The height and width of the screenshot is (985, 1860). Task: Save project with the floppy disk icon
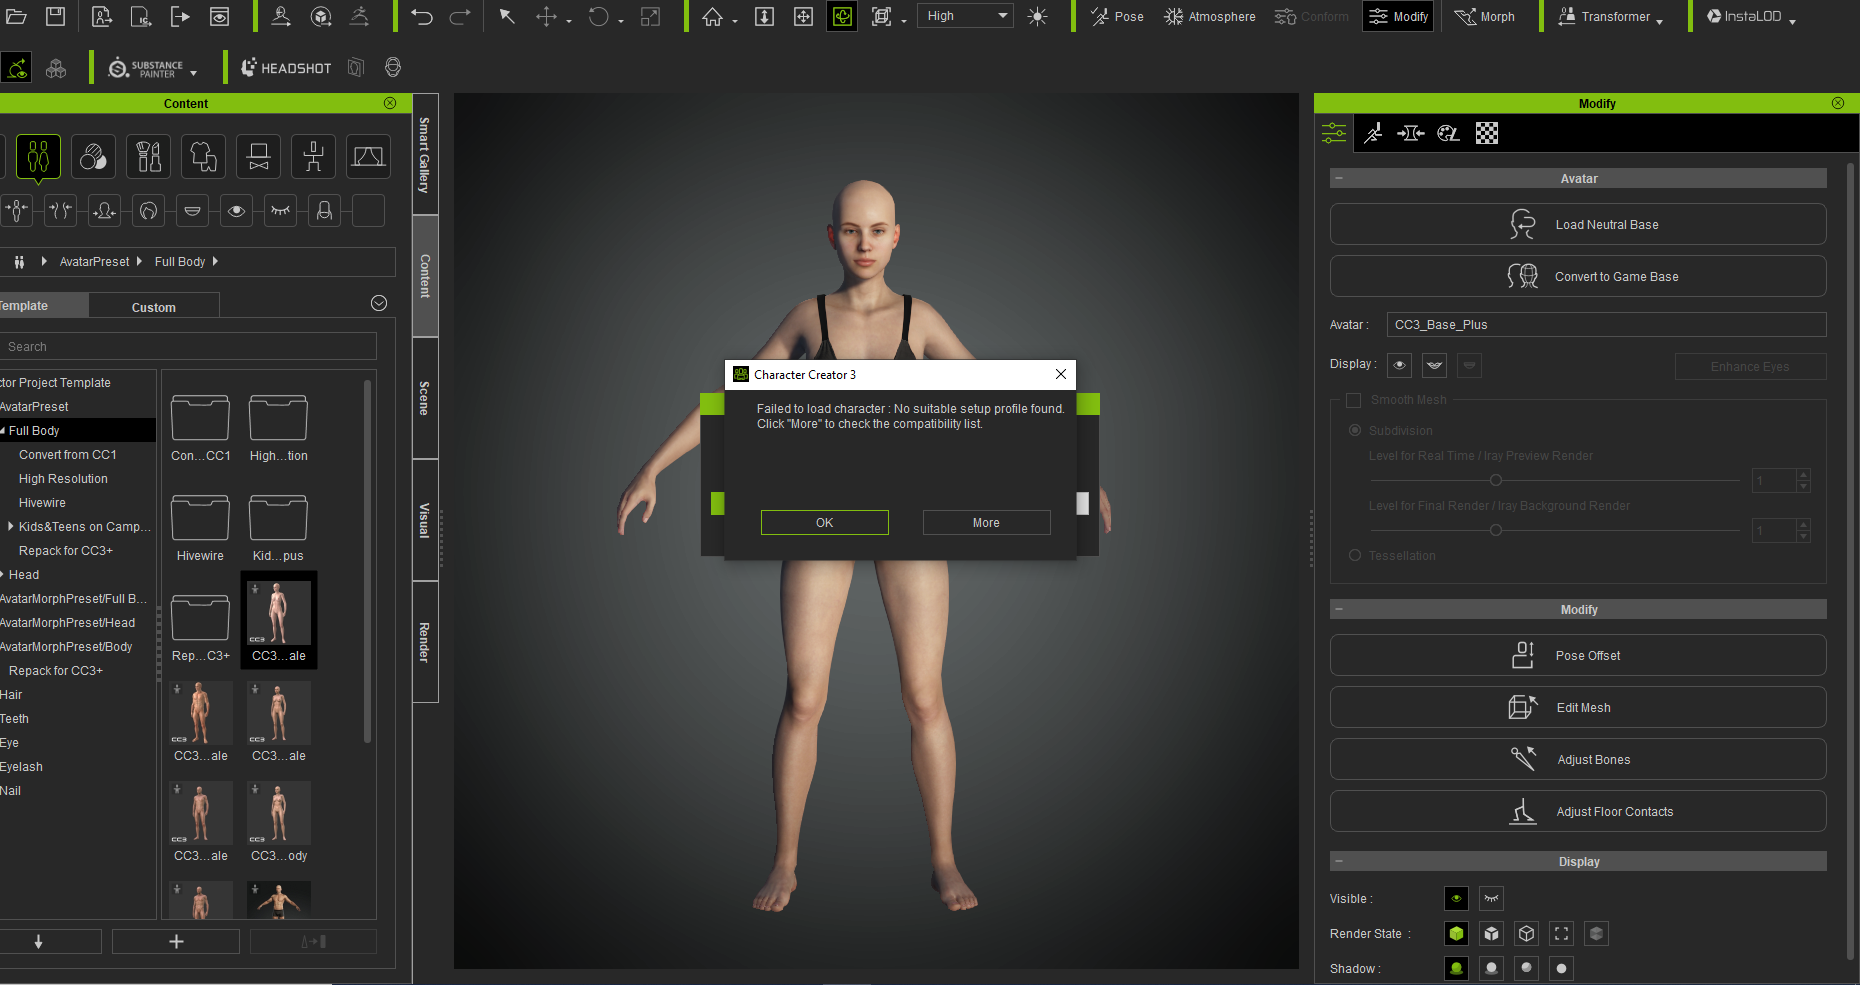point(56,16)
